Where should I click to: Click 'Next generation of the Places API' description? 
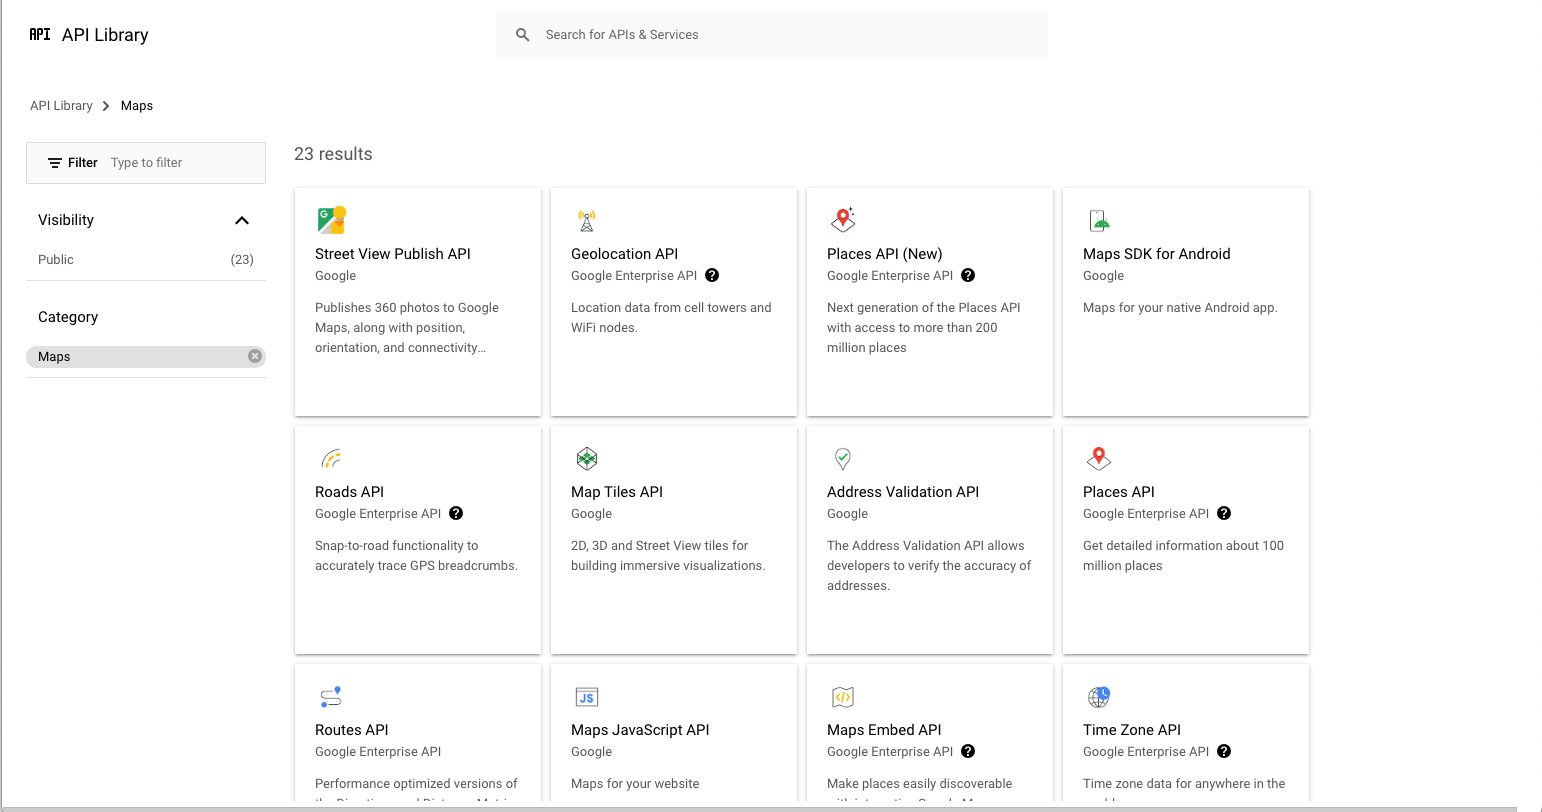924,328
